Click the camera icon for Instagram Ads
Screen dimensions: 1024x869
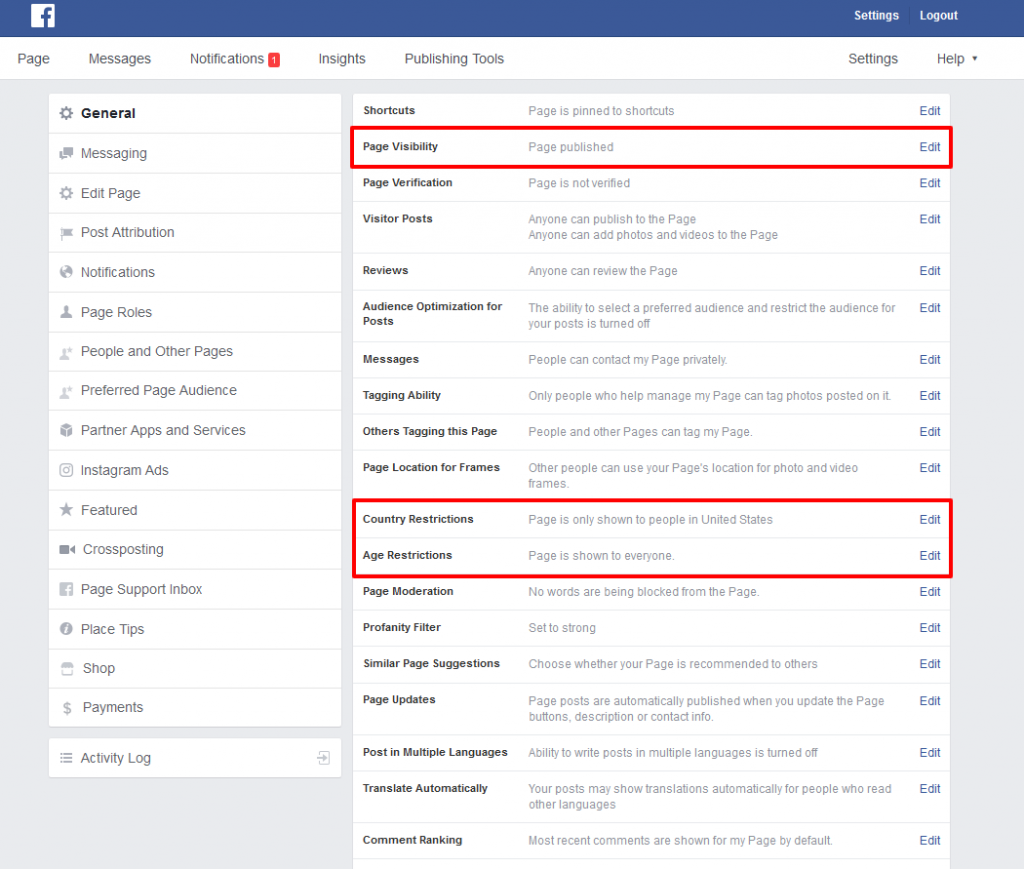(65, 470)
